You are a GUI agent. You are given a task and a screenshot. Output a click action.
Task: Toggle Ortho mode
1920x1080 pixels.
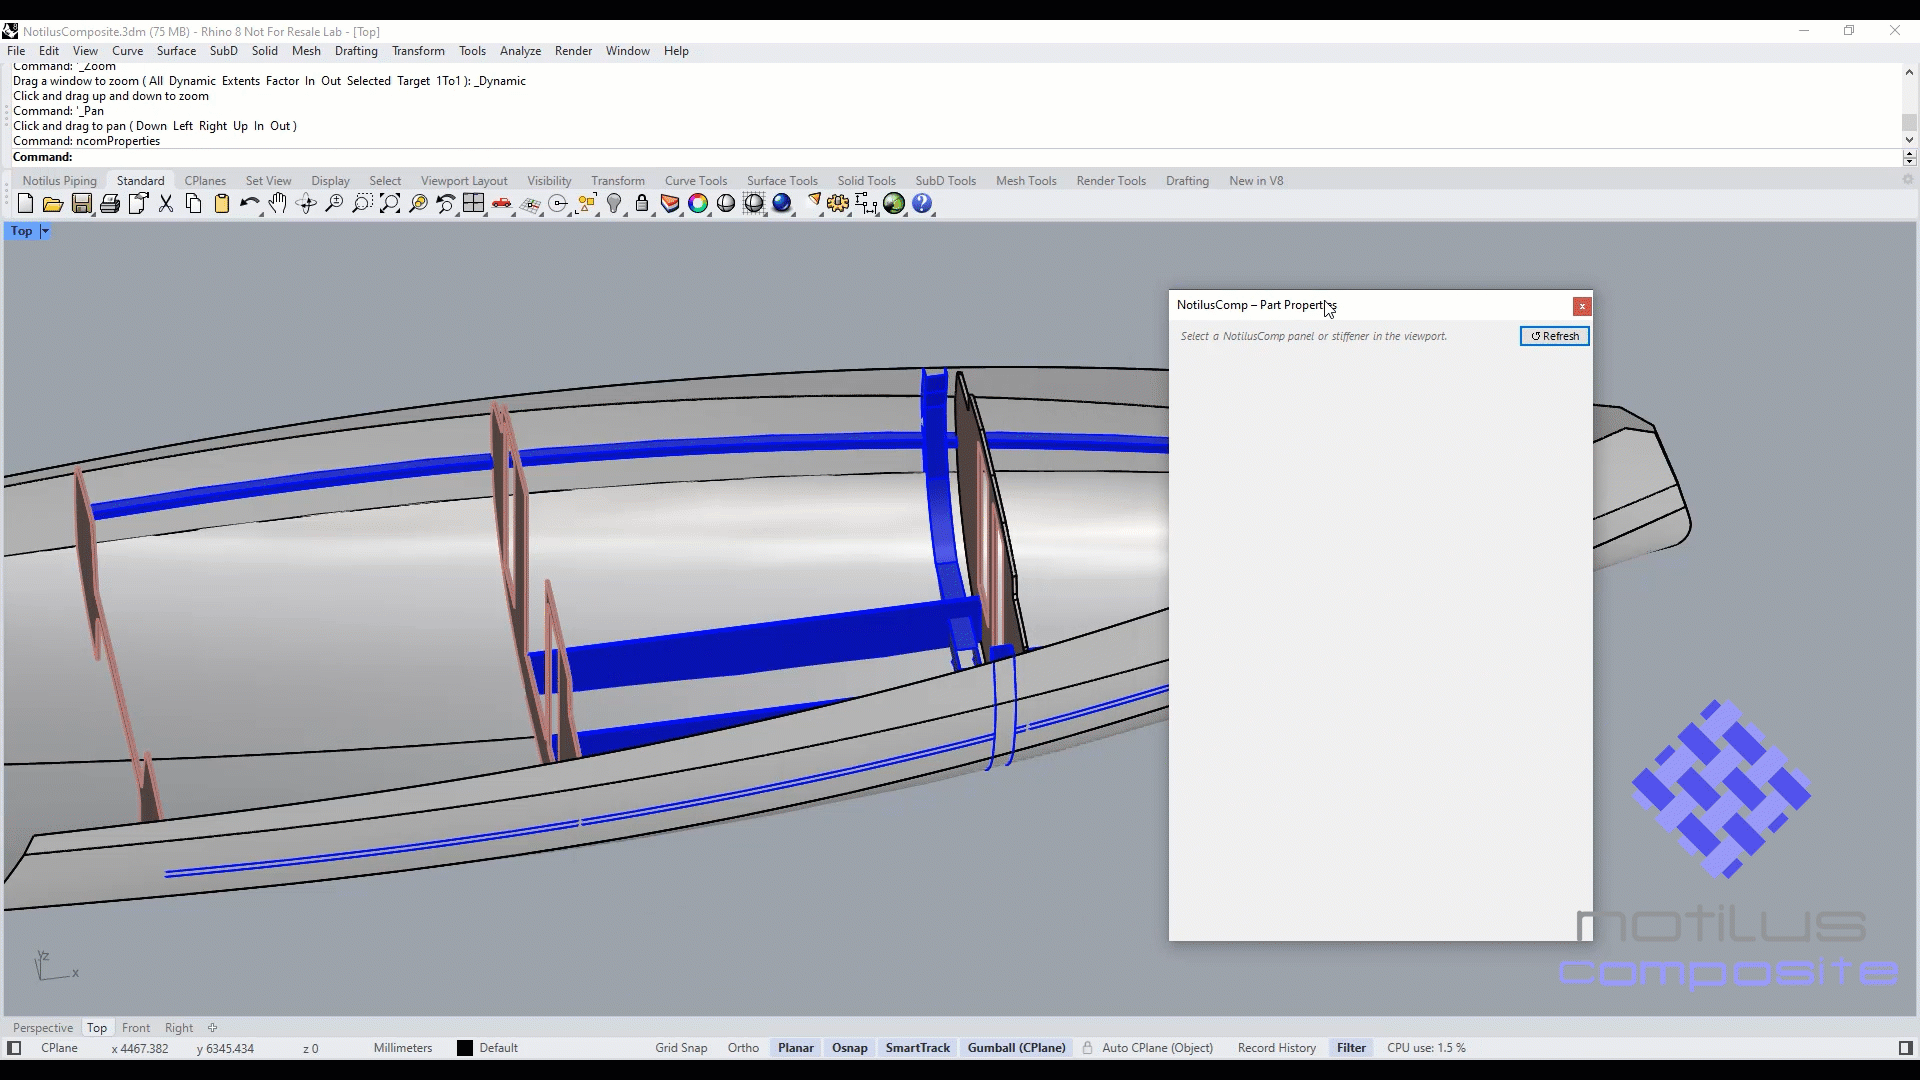pos(743,1048)
